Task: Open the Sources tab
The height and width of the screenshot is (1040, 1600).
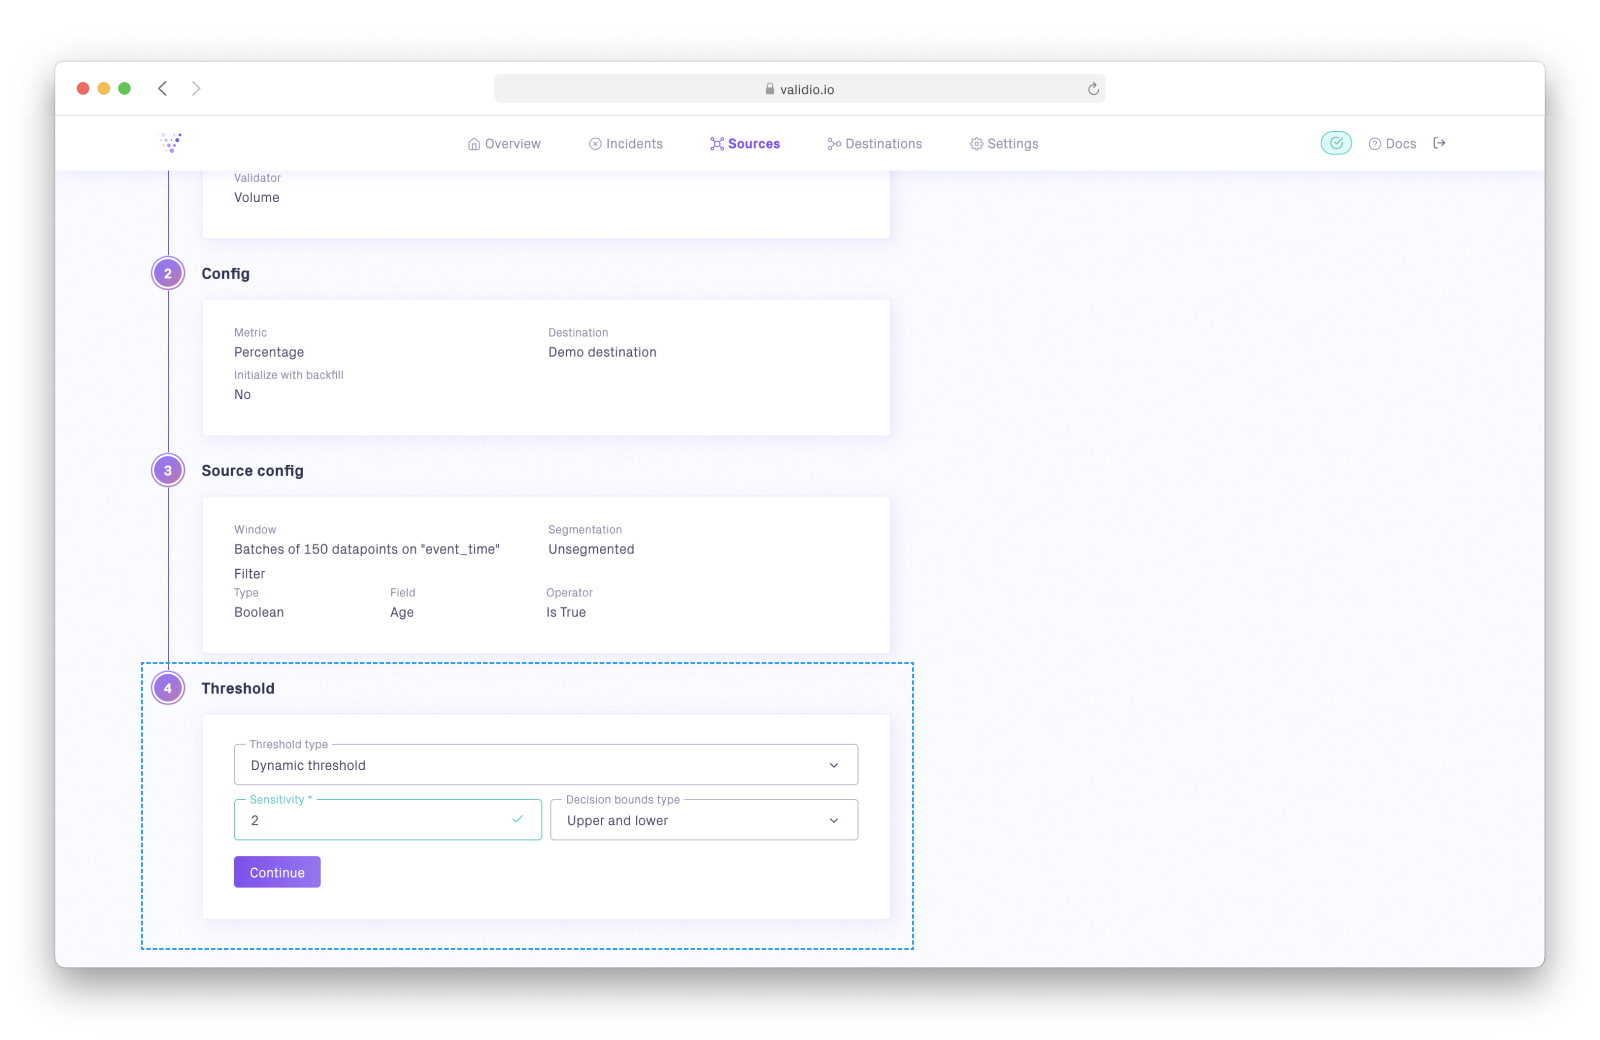Action: coord(745,144)
